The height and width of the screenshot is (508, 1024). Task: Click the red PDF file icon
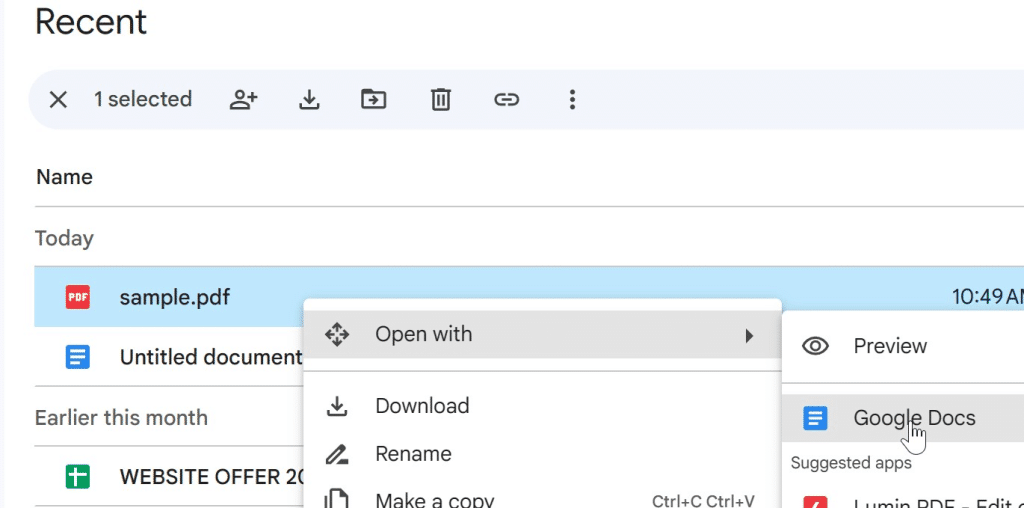click(x=78, y=297)
